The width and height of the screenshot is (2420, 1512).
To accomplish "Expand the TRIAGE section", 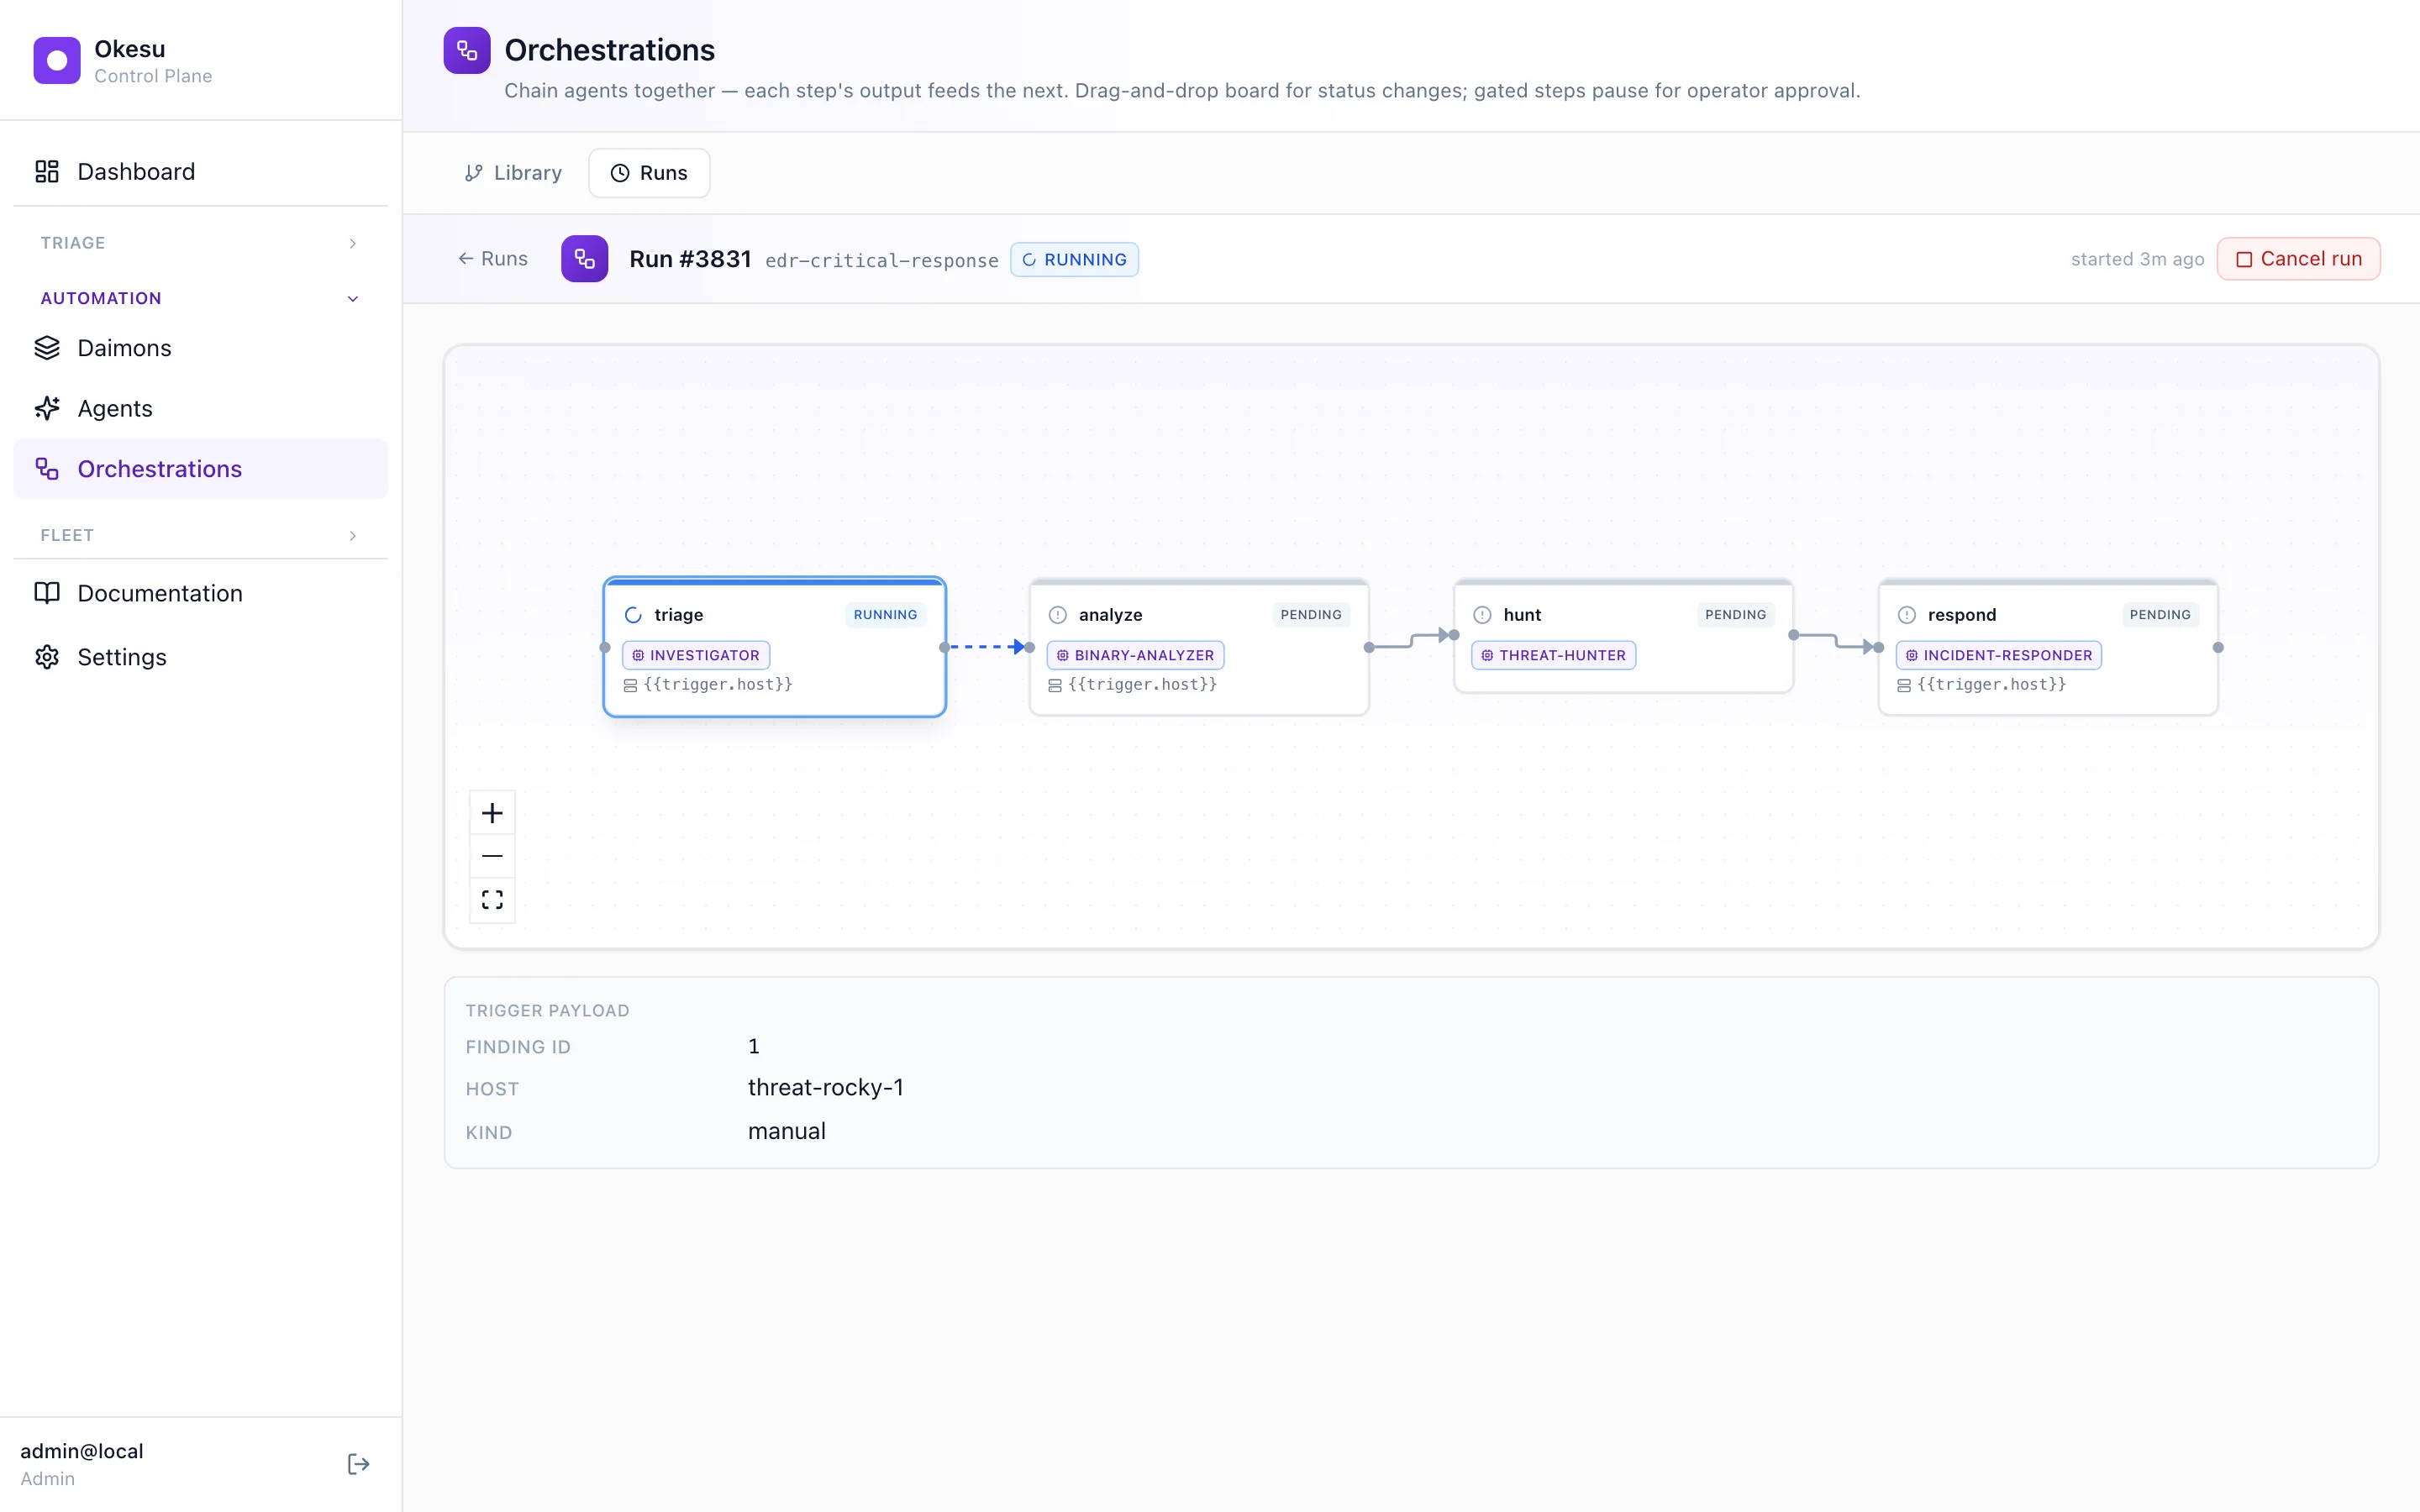I will pos(200,243).
